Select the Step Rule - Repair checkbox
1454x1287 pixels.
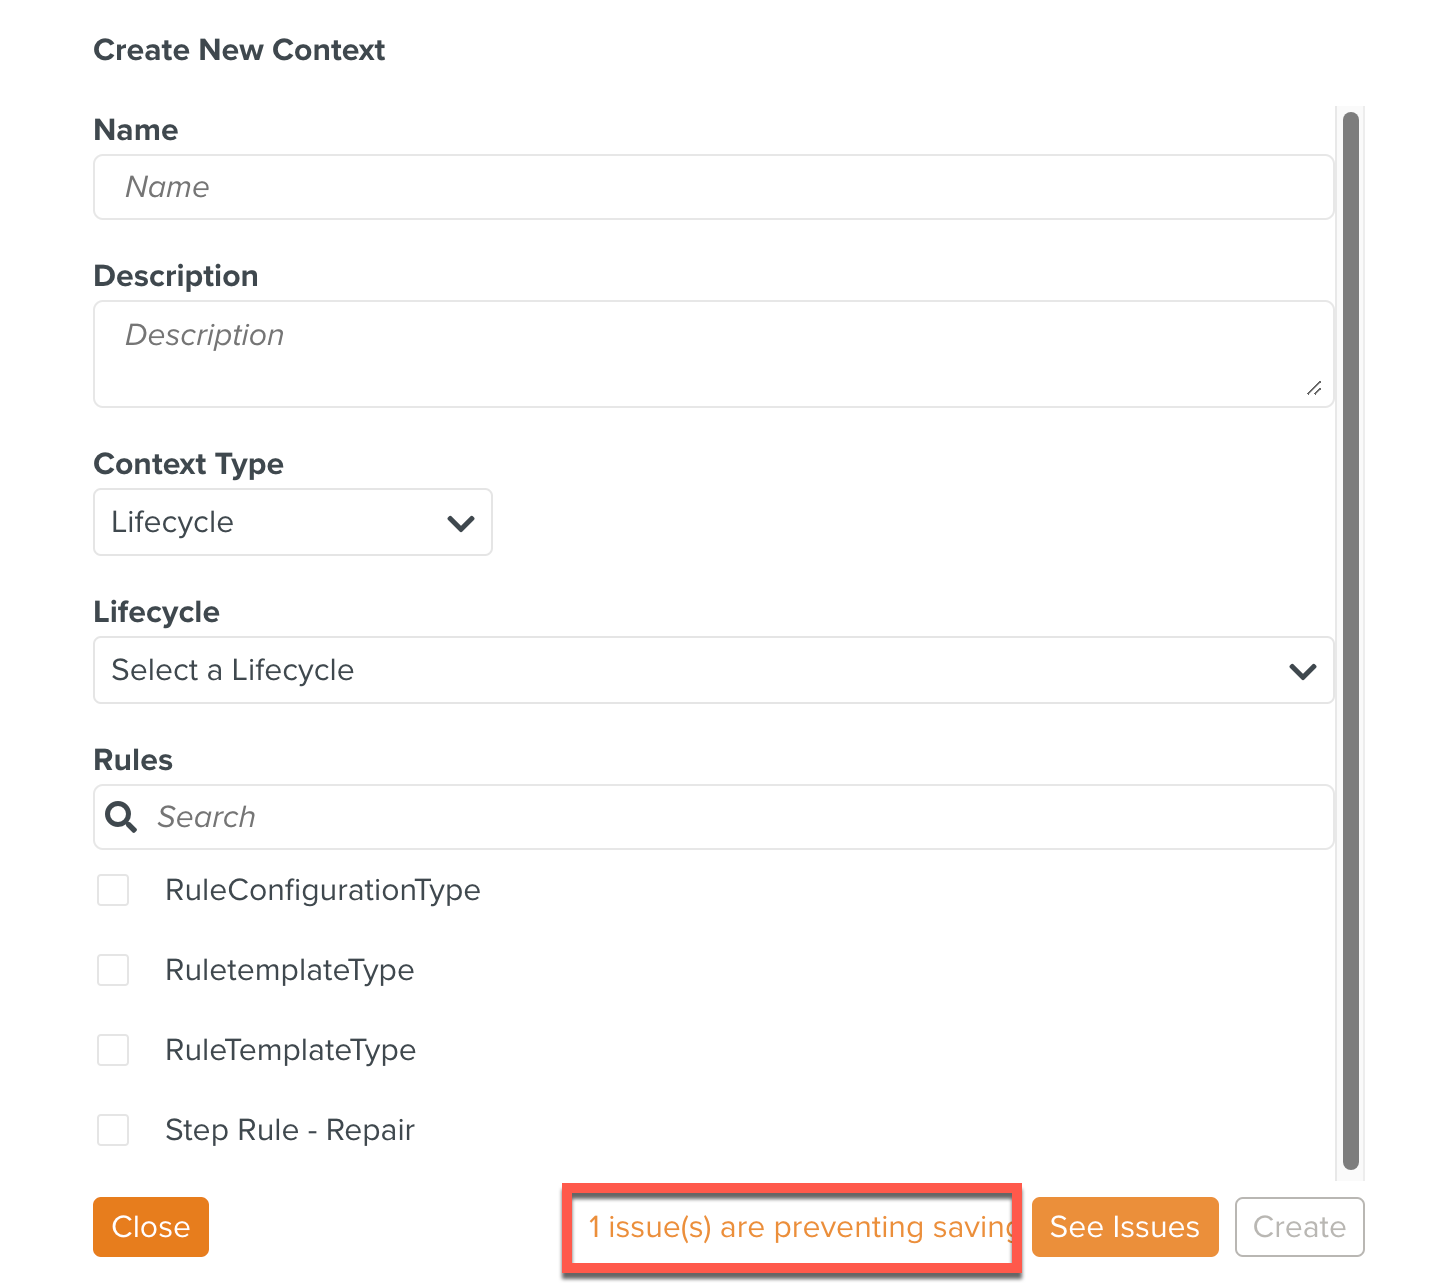(113, 1130)
